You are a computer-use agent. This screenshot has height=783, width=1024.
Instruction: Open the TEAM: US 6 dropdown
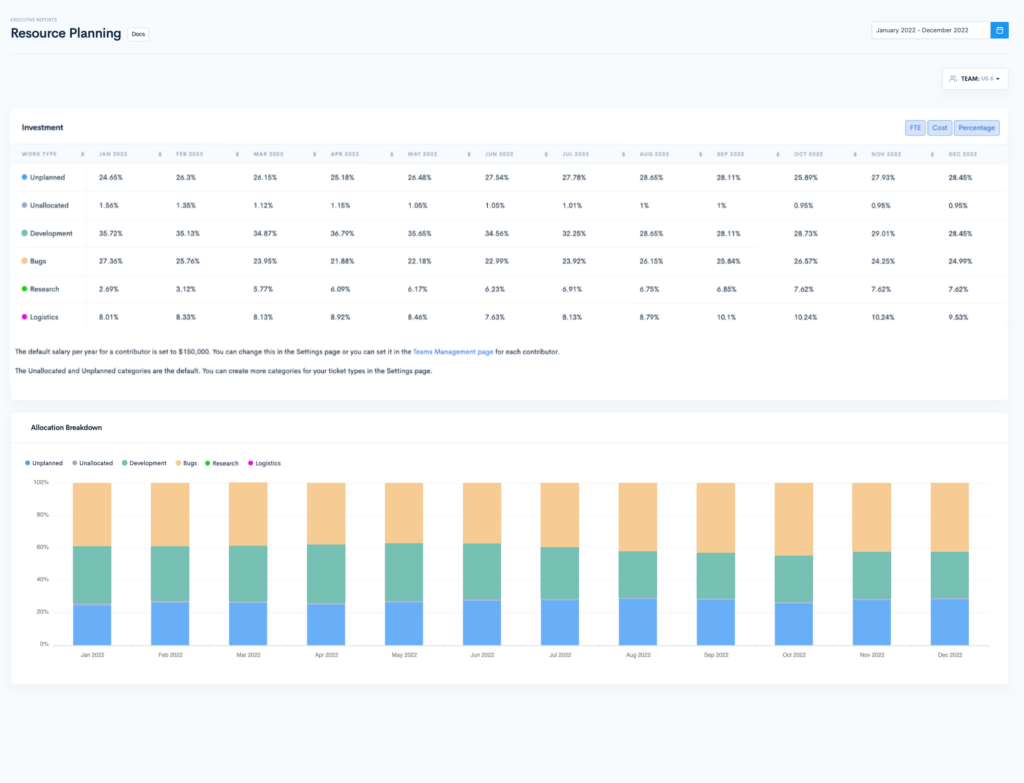(x=975, y=78)
